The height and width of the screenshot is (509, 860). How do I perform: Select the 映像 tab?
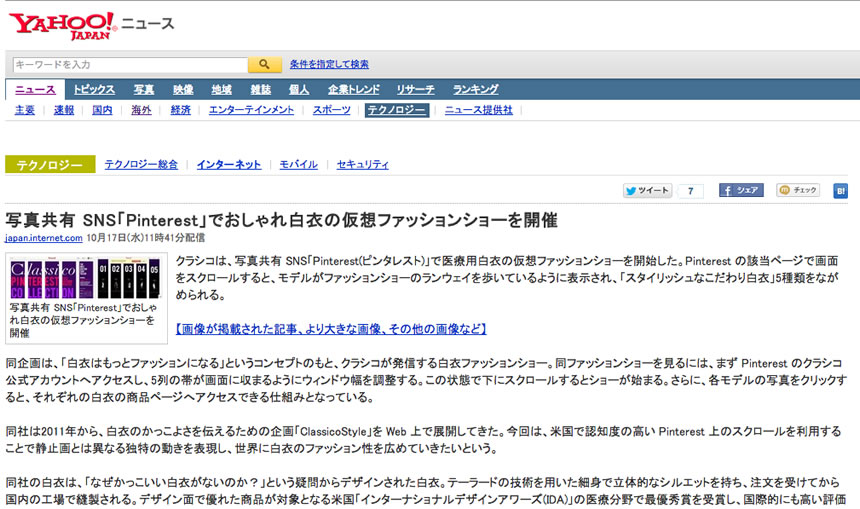[x=183, y=89]
